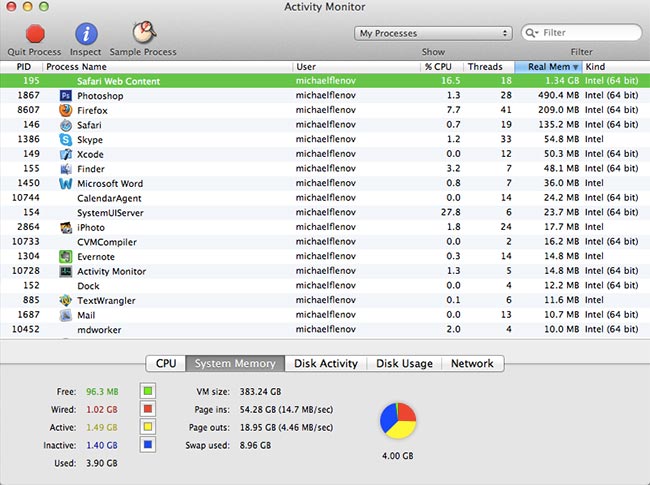Click Page ins 54.28 GB value
Image resolution: width=650 pixels, height=485 pixels.
coord(286,410)
